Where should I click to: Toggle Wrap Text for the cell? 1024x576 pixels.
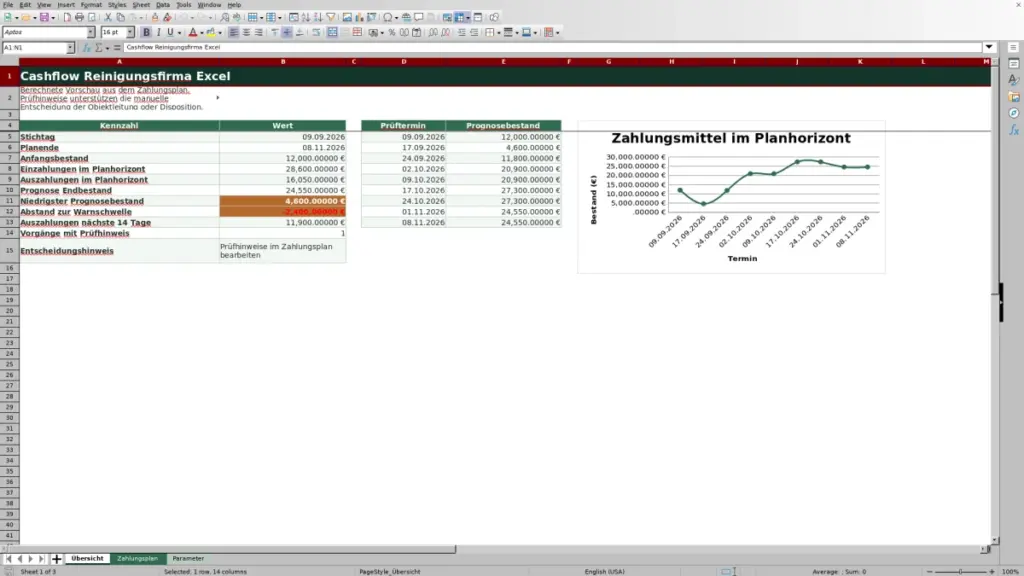pos(316,33)
